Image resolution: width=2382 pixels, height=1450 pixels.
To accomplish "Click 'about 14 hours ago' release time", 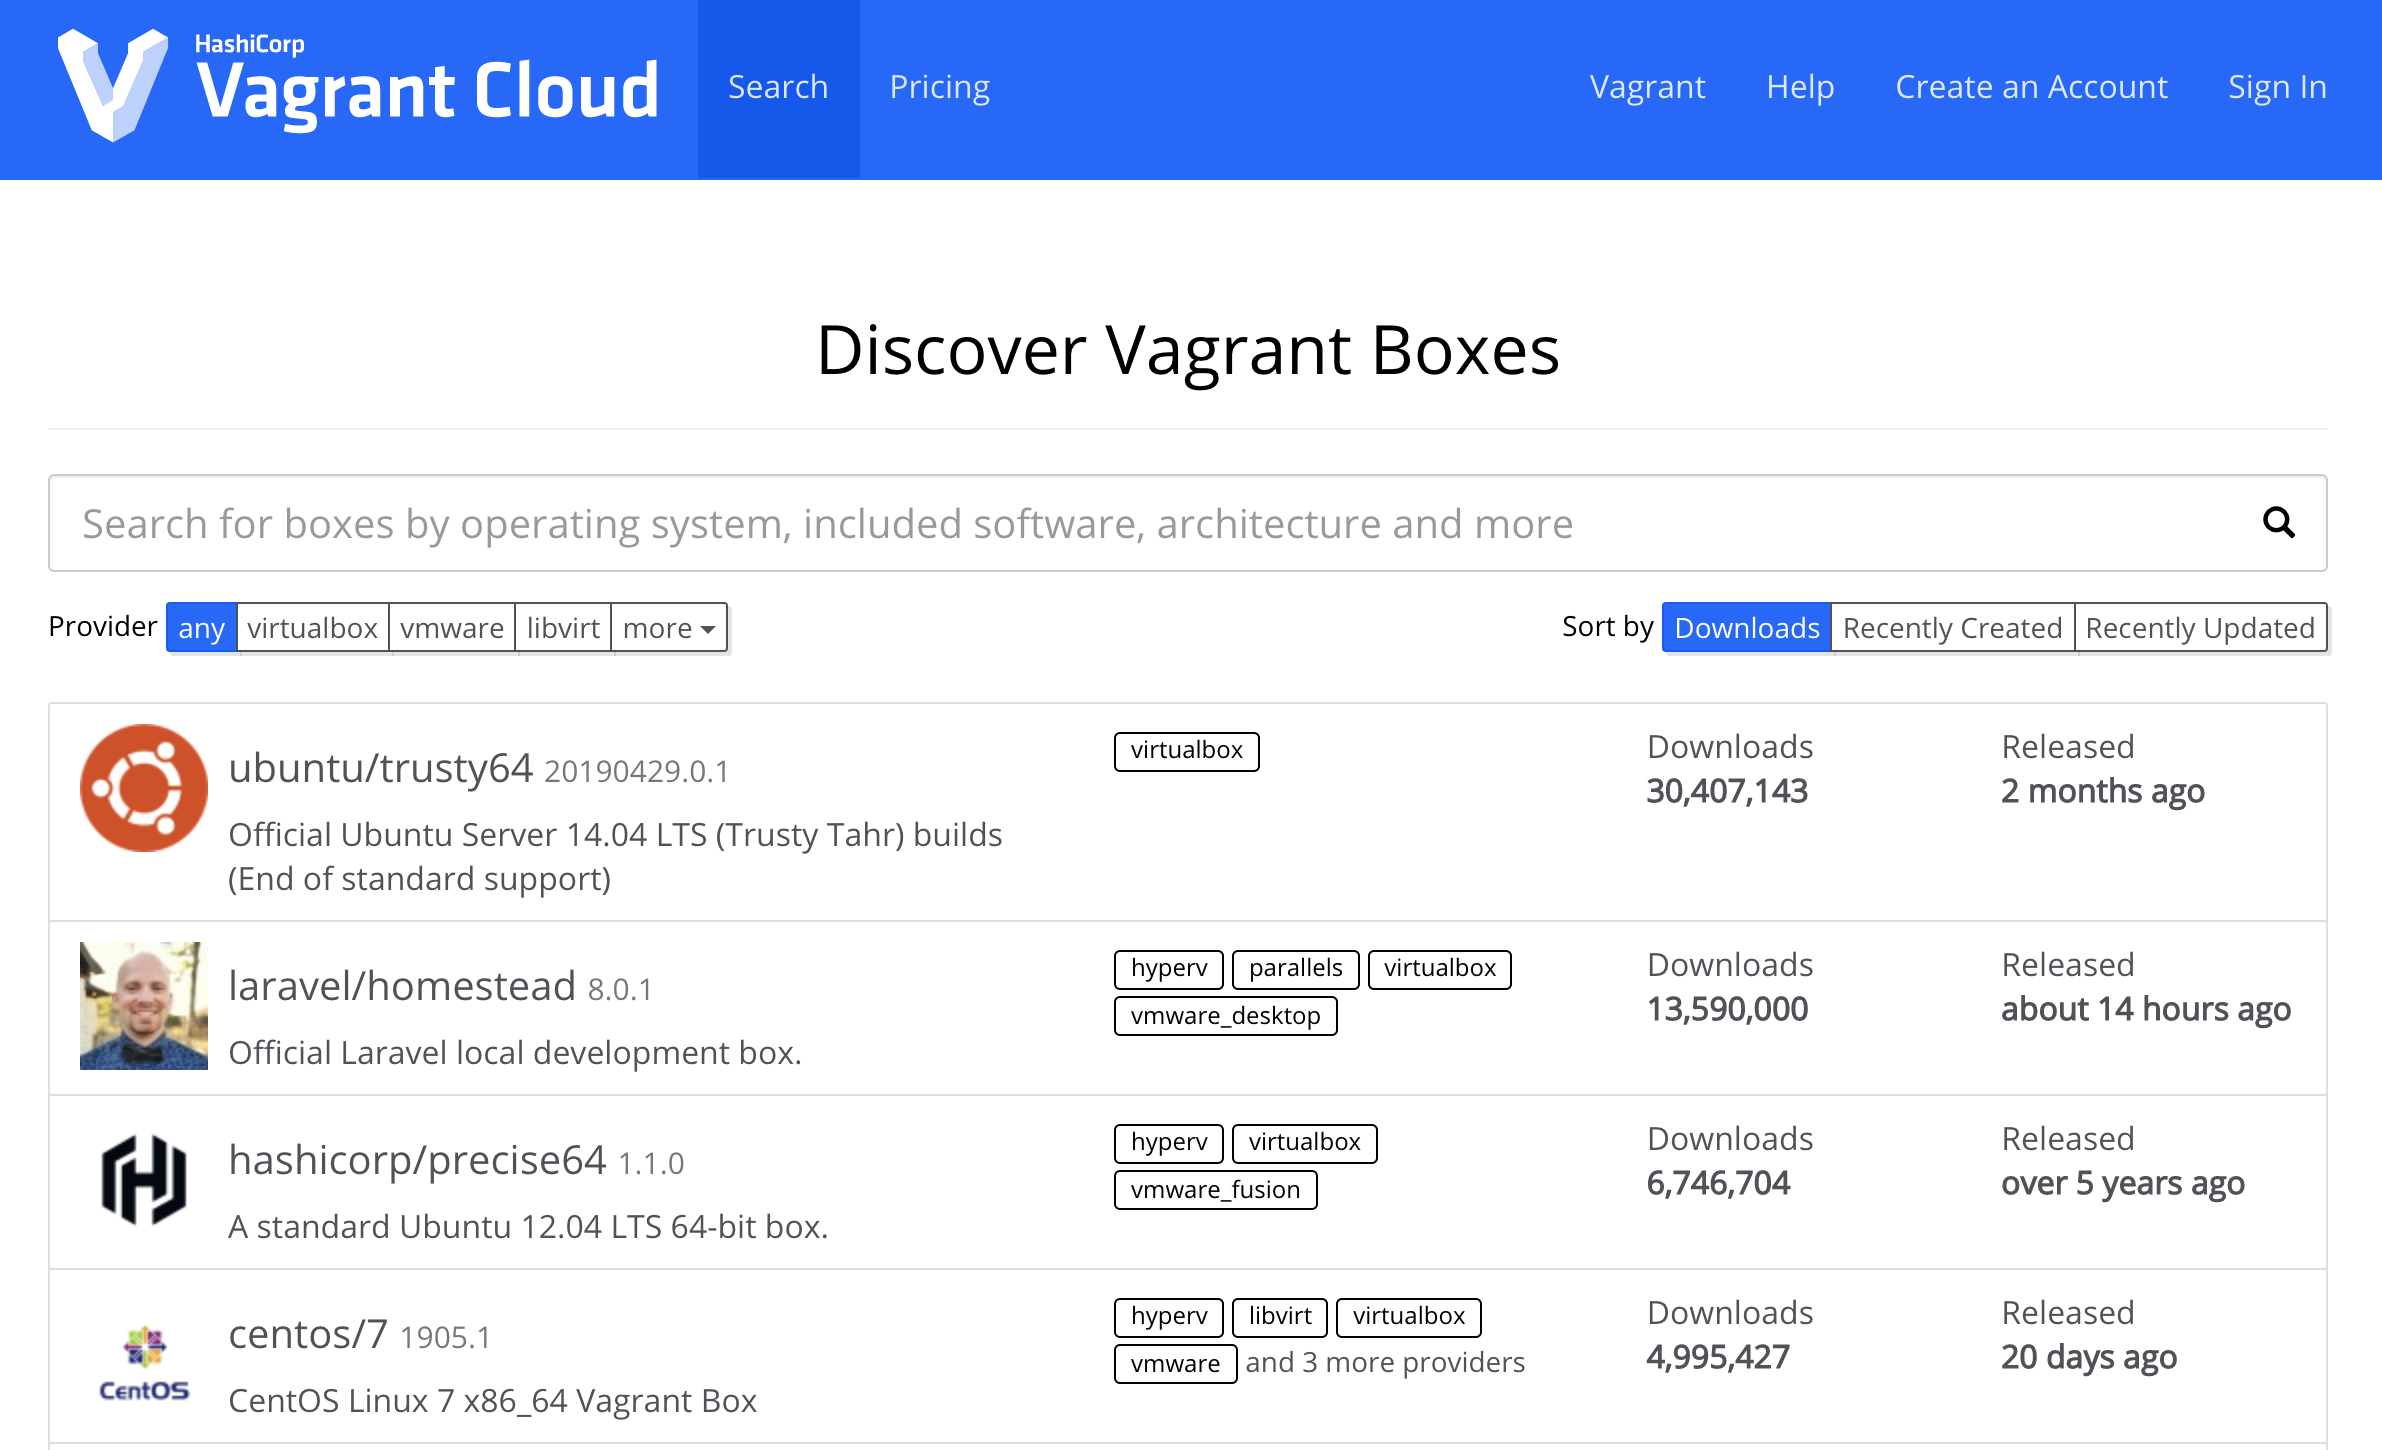I will (x=2146, y=1009).
